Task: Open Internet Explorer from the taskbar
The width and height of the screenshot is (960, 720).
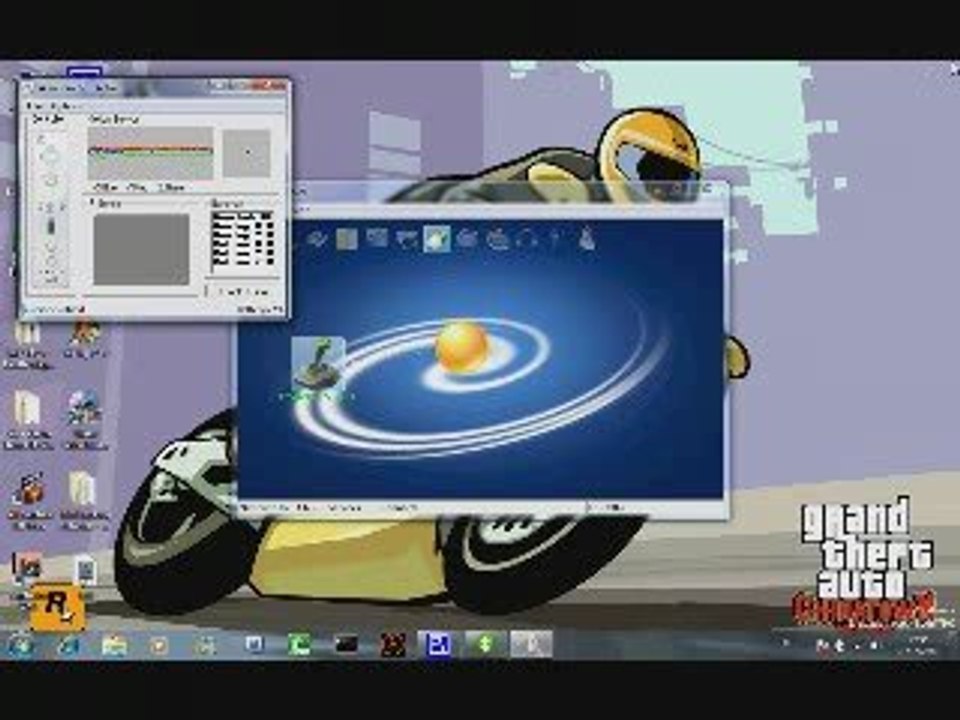Action: click(x=67, y=645)
